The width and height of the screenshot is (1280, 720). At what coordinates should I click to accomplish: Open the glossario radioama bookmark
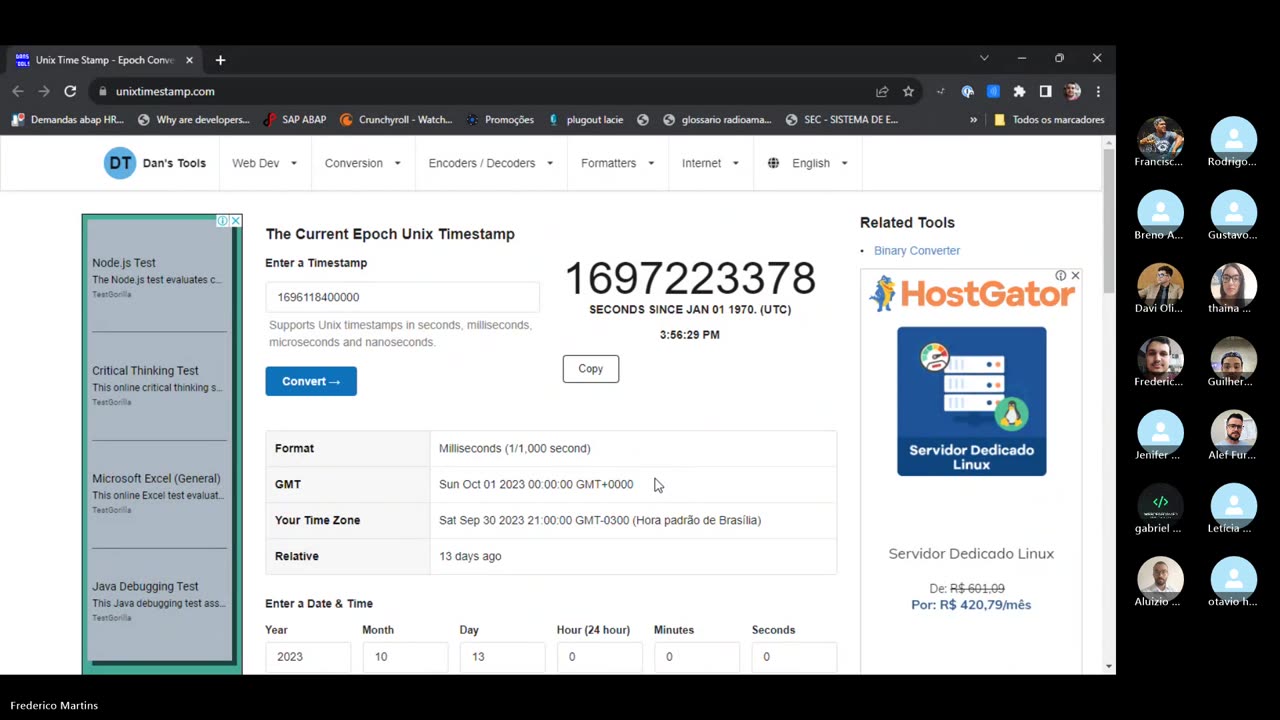pyautogui.click(x=717, y=119)
